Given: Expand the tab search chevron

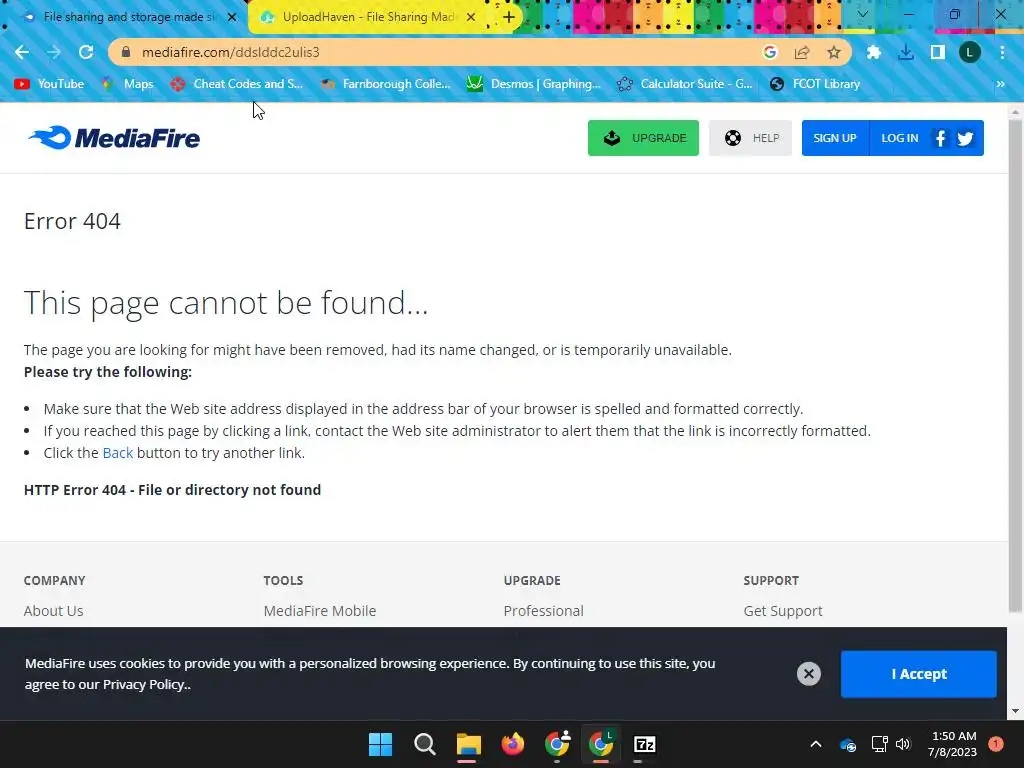Looking at the screenshot, I should (x=863, y=14).
